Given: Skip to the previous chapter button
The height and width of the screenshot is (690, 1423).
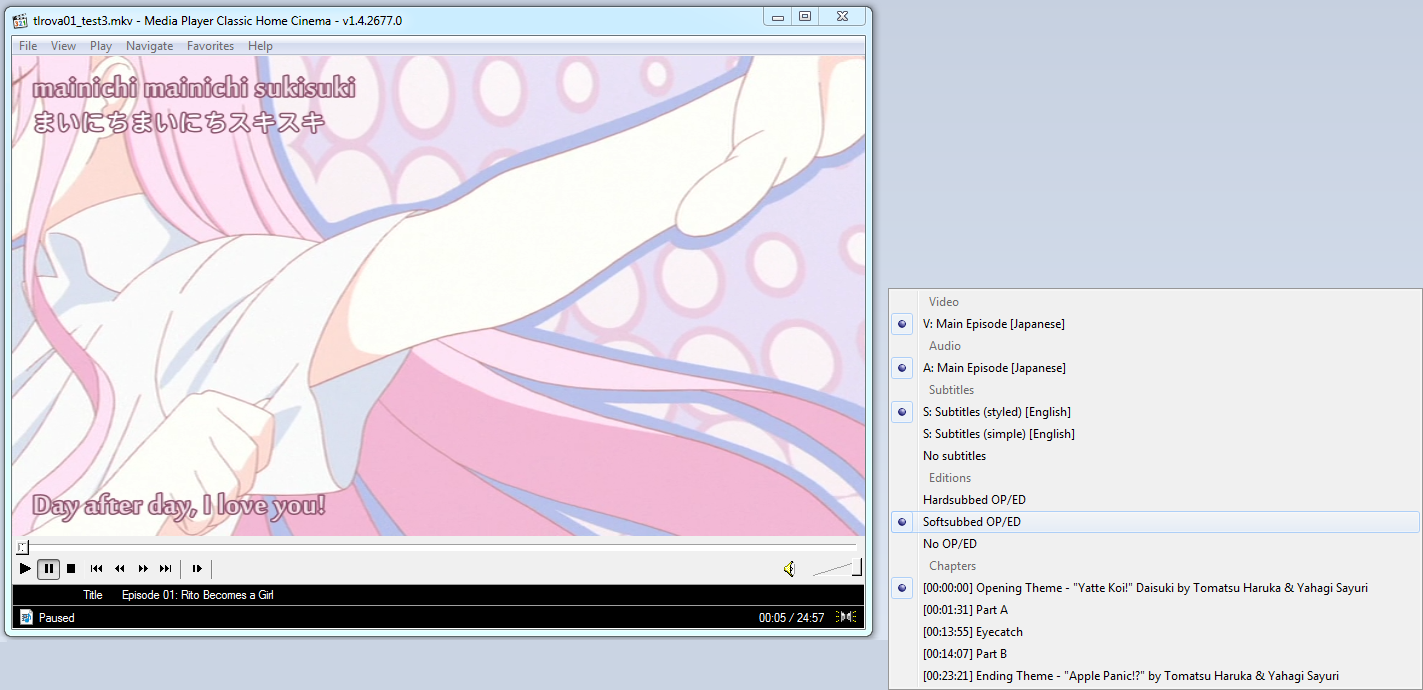Looking at the screenshot, I should point(96,569).
